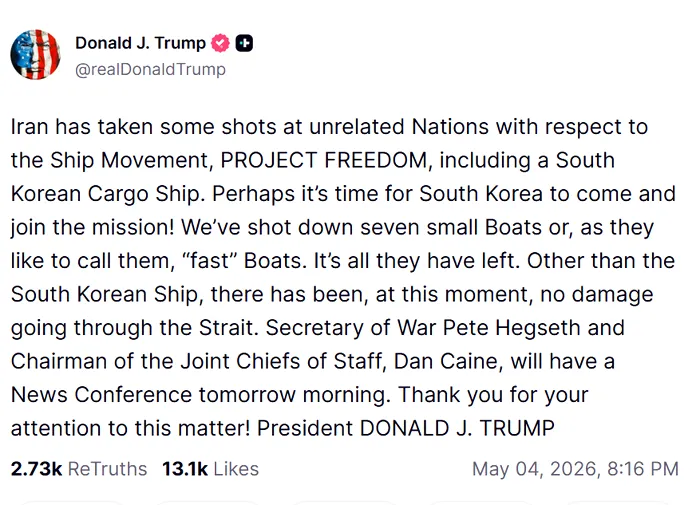Click the words News Conference in post
Screen dimensions: 700x505
click(101, 395)
